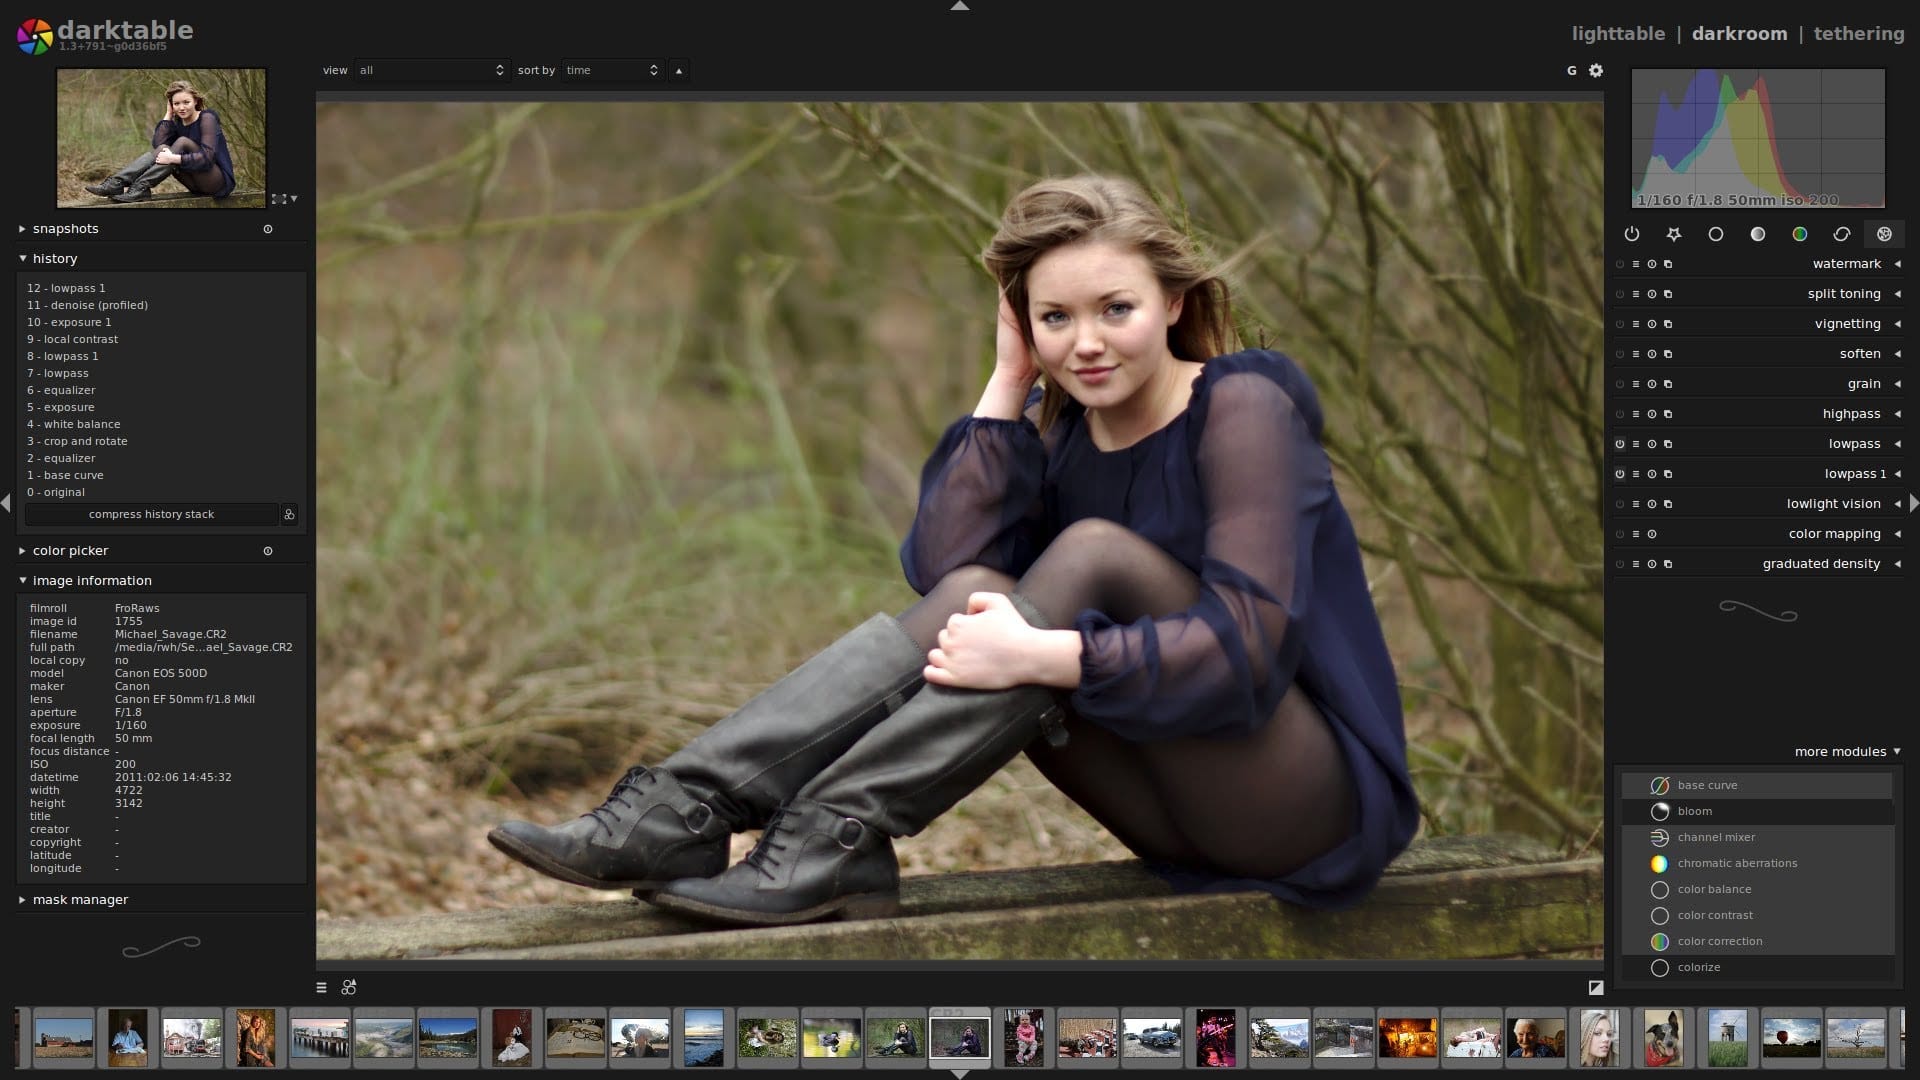
Task: Show favourite modules via the star icon
Action: (x=1674, y=234)
